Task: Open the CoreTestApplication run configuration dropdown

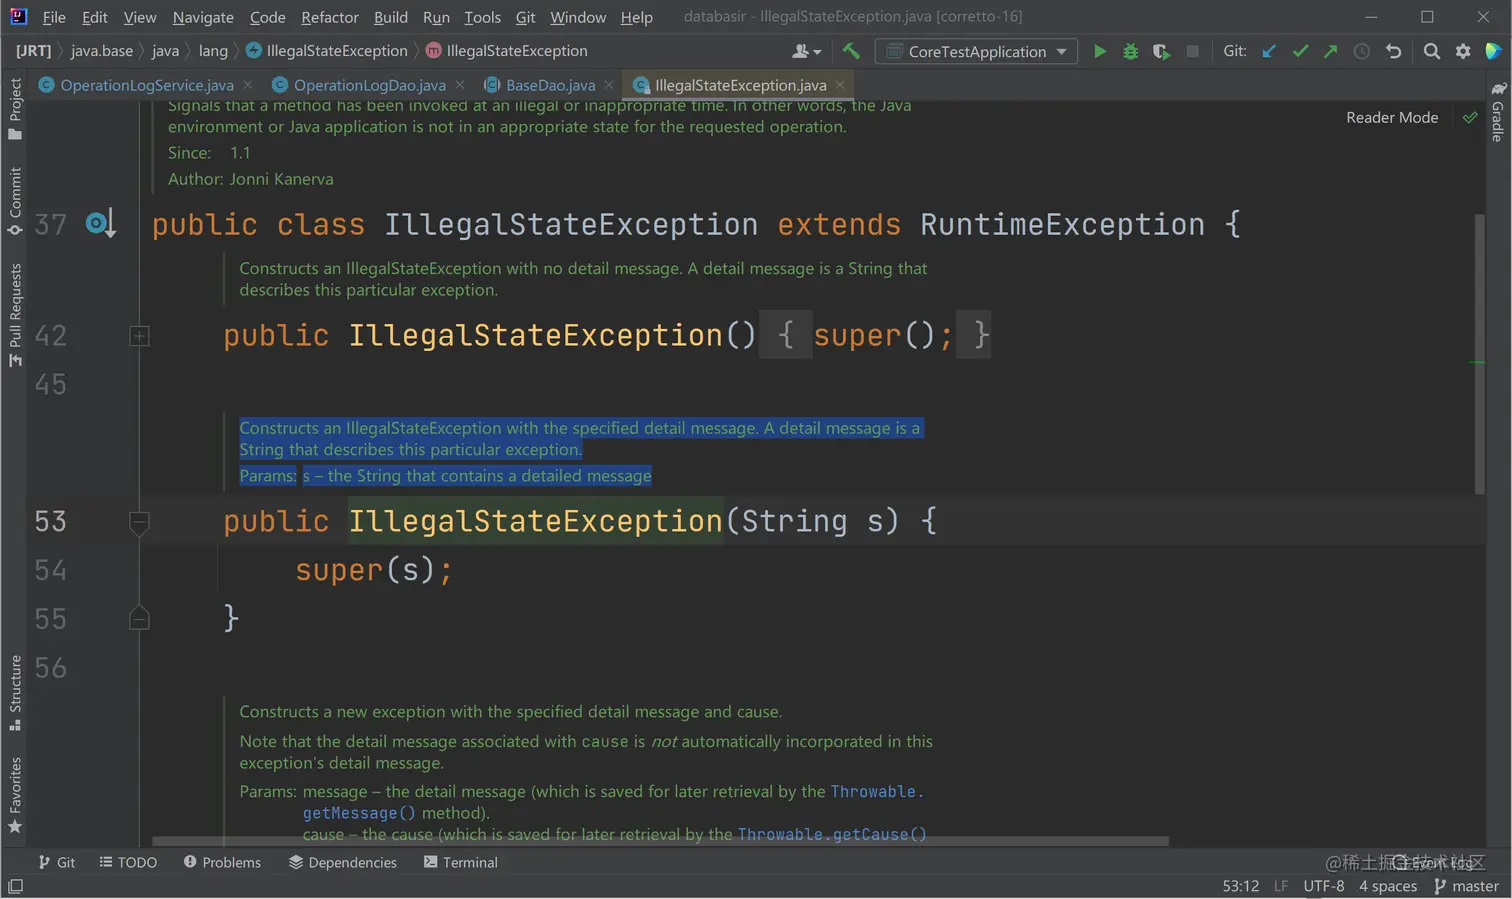Action: pyautogui.click(x=976, y=51)
